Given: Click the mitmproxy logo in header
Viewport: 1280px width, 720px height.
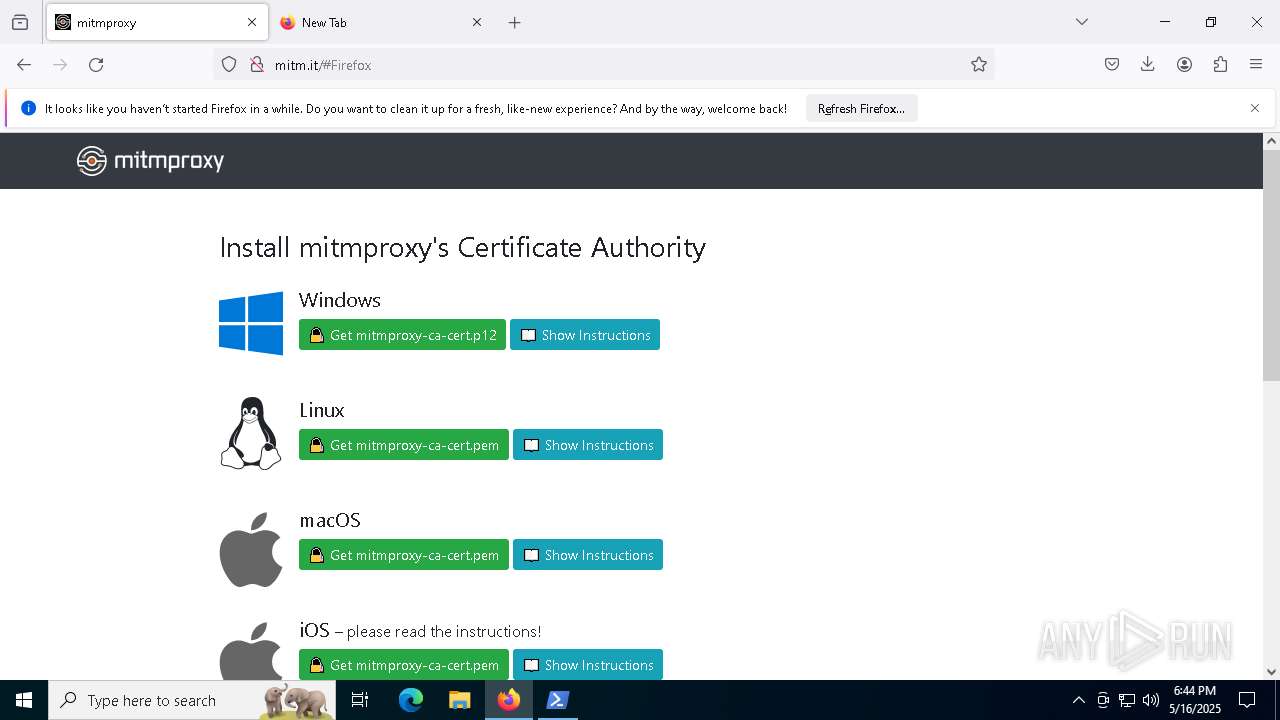Looking at the screenshot, I should coord(150,161).
